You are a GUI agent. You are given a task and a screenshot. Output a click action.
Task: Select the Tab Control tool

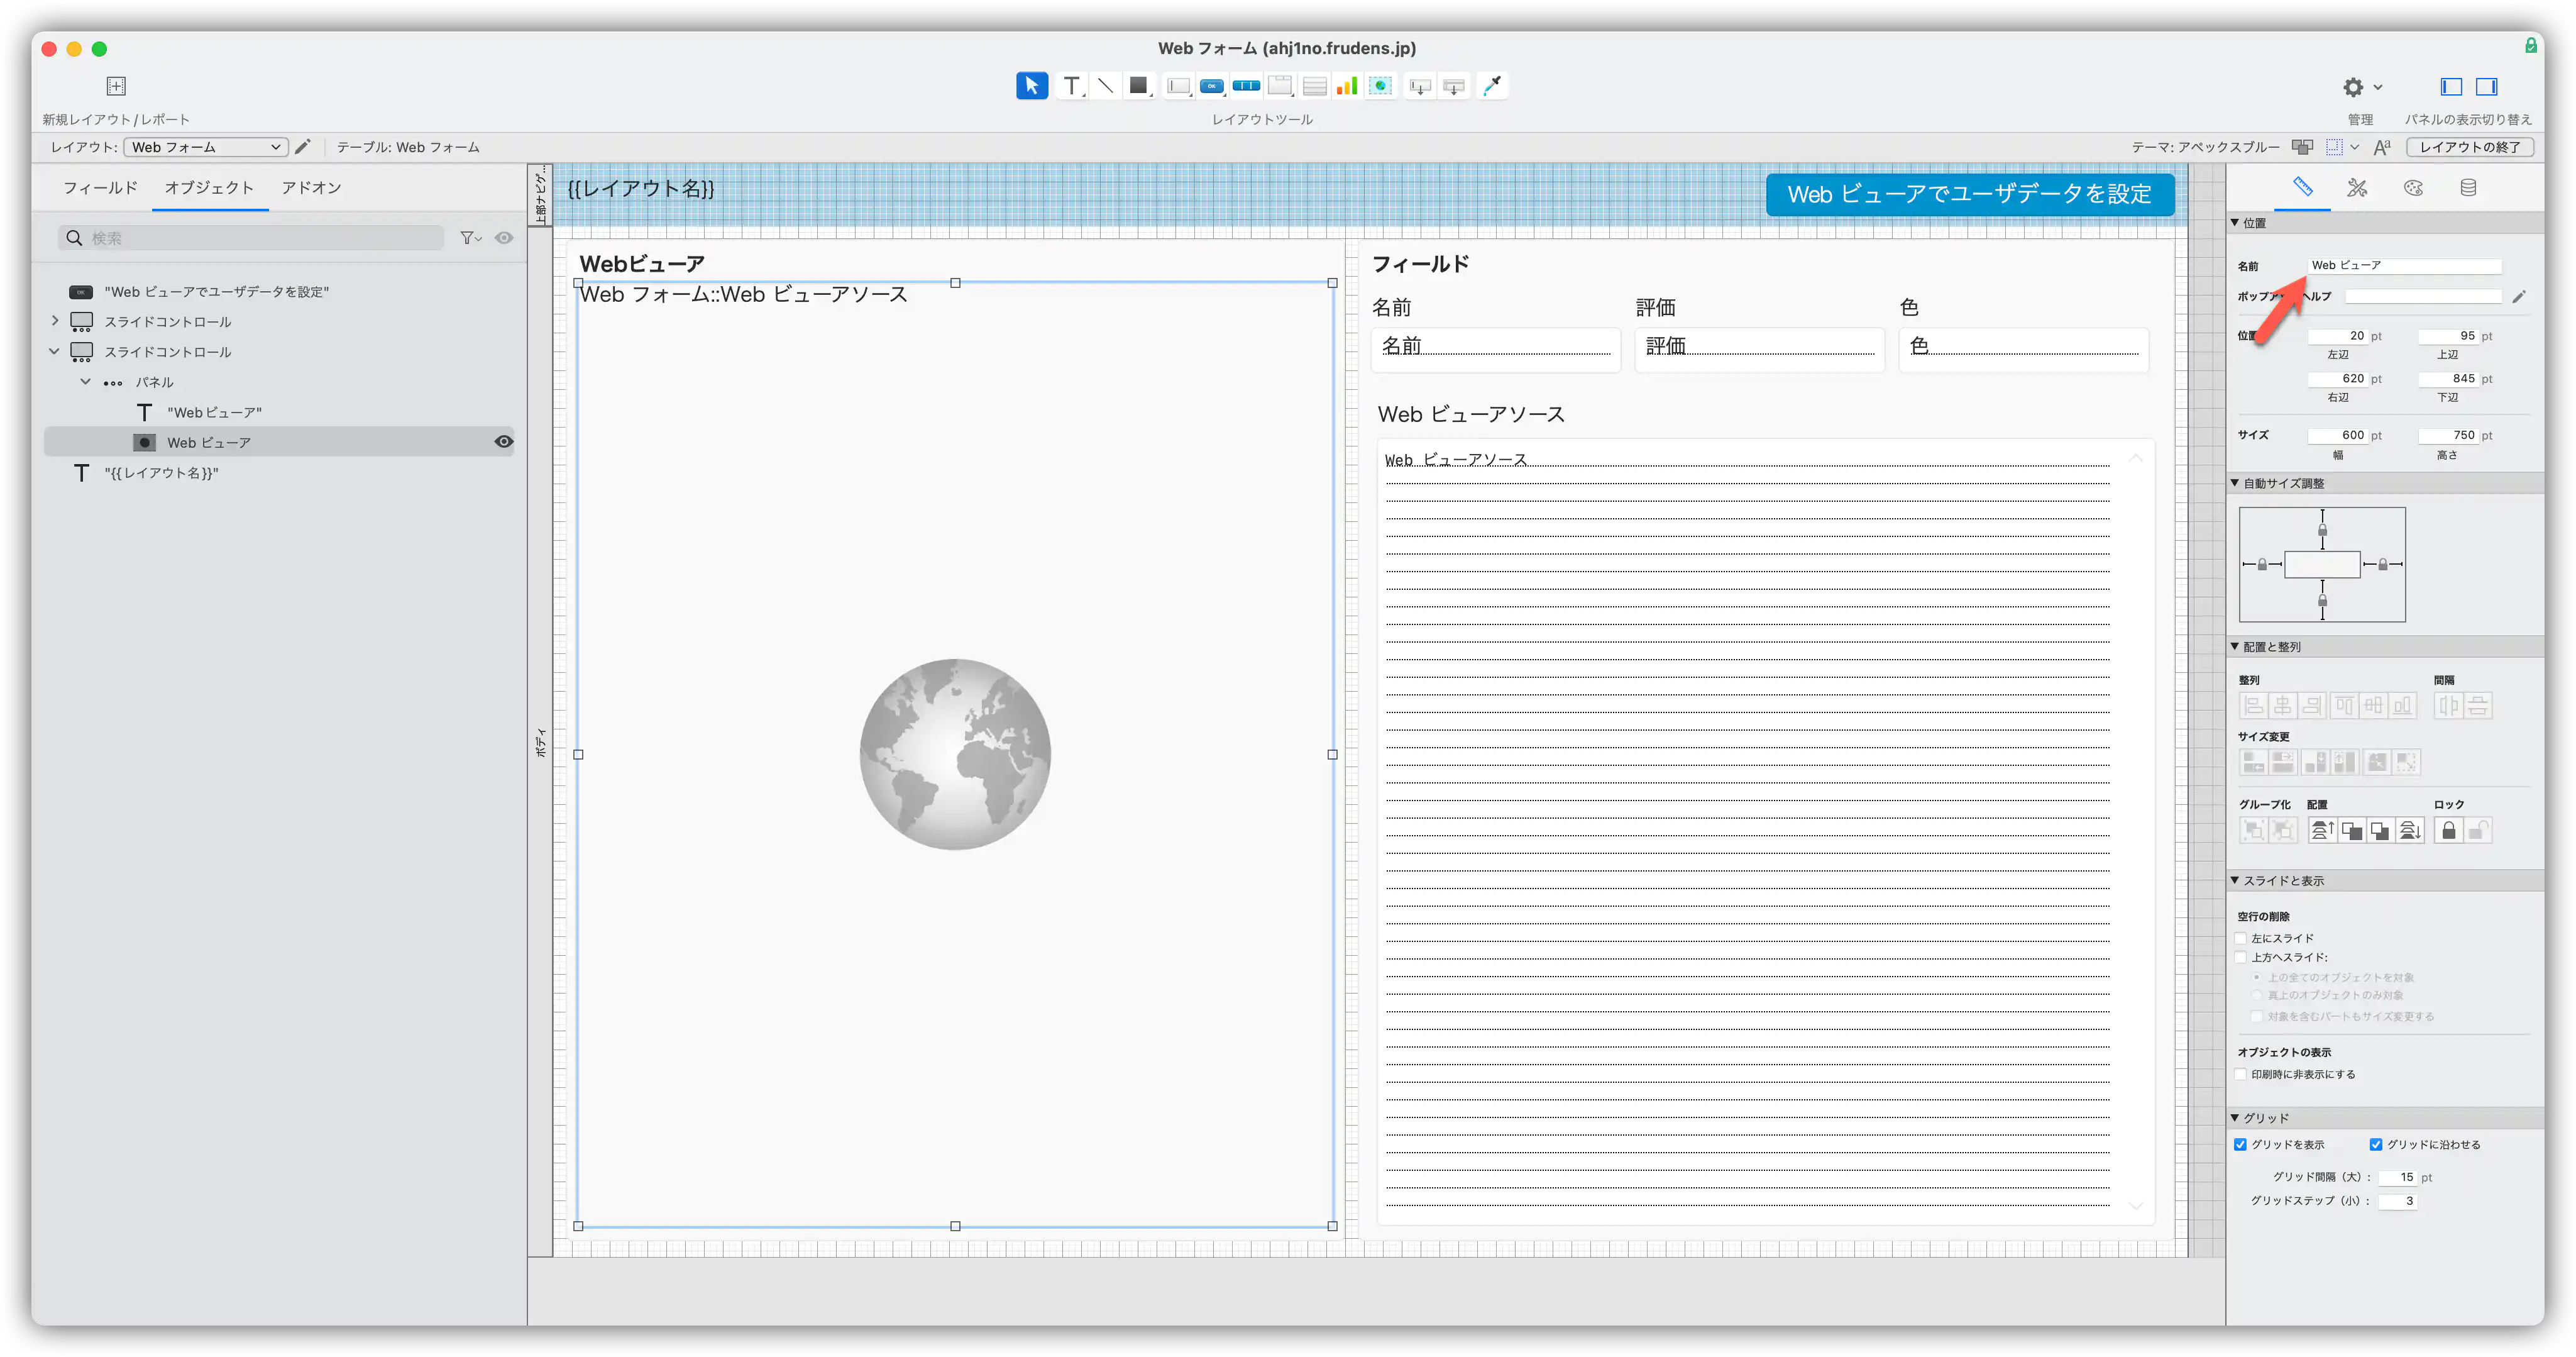(x=1280, y=87)
